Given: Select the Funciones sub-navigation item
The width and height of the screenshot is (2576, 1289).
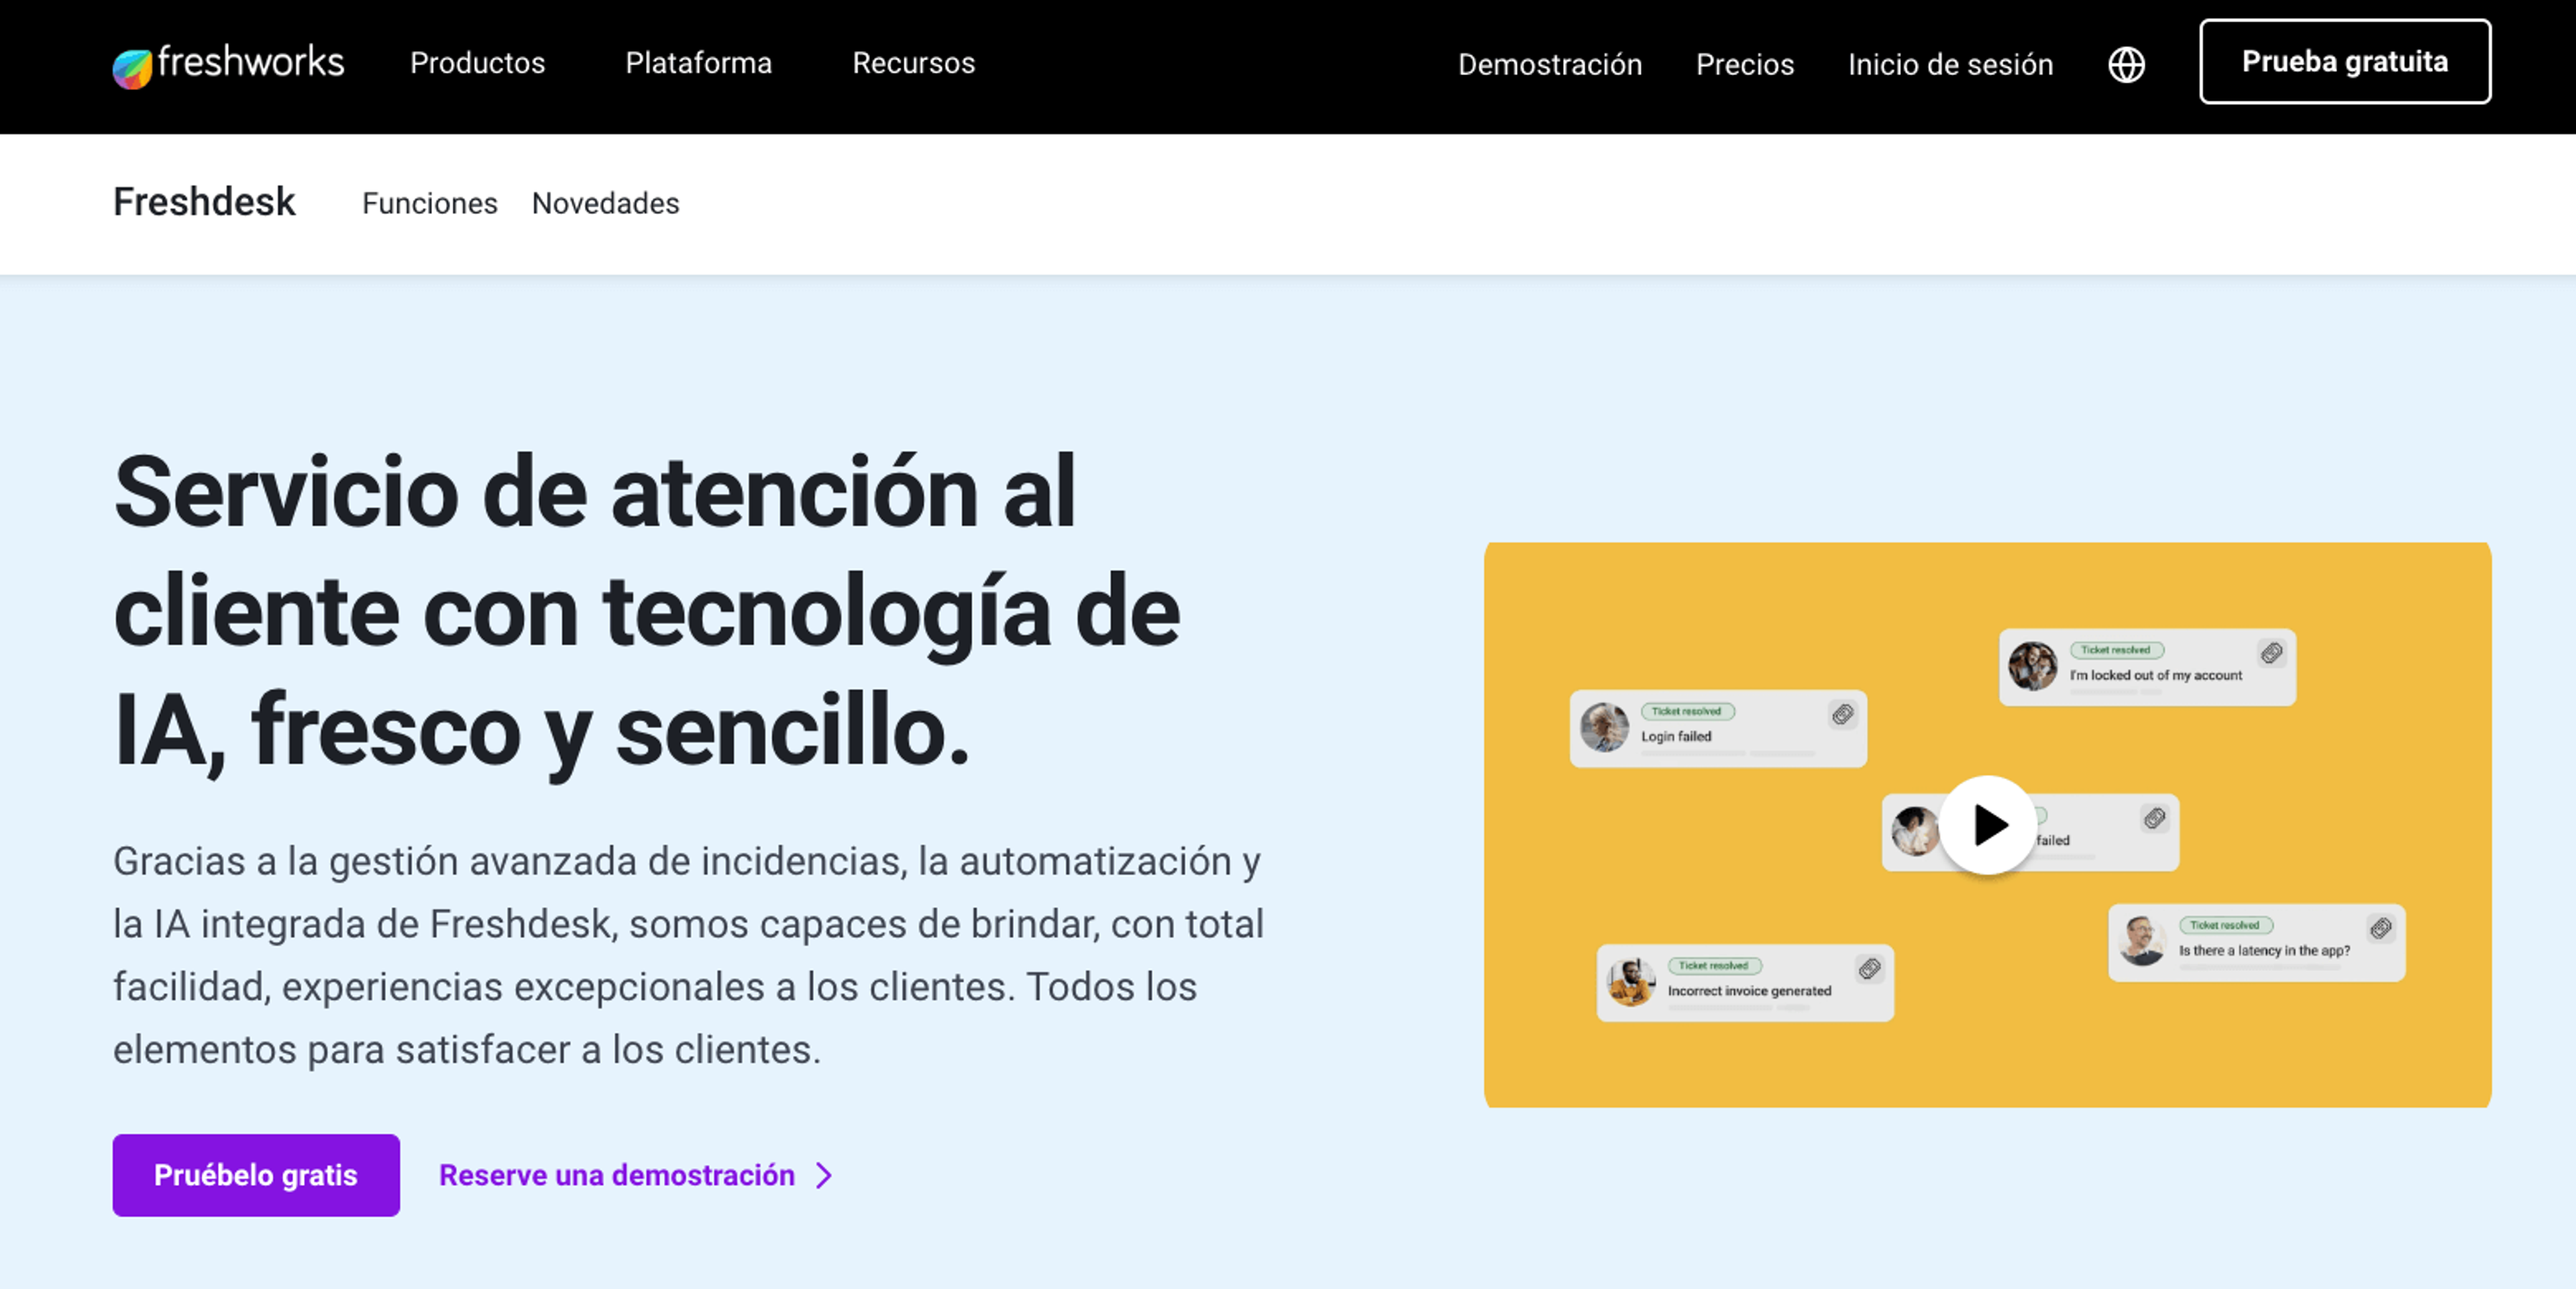Looking at the screenshot, I should pos(429,204).
